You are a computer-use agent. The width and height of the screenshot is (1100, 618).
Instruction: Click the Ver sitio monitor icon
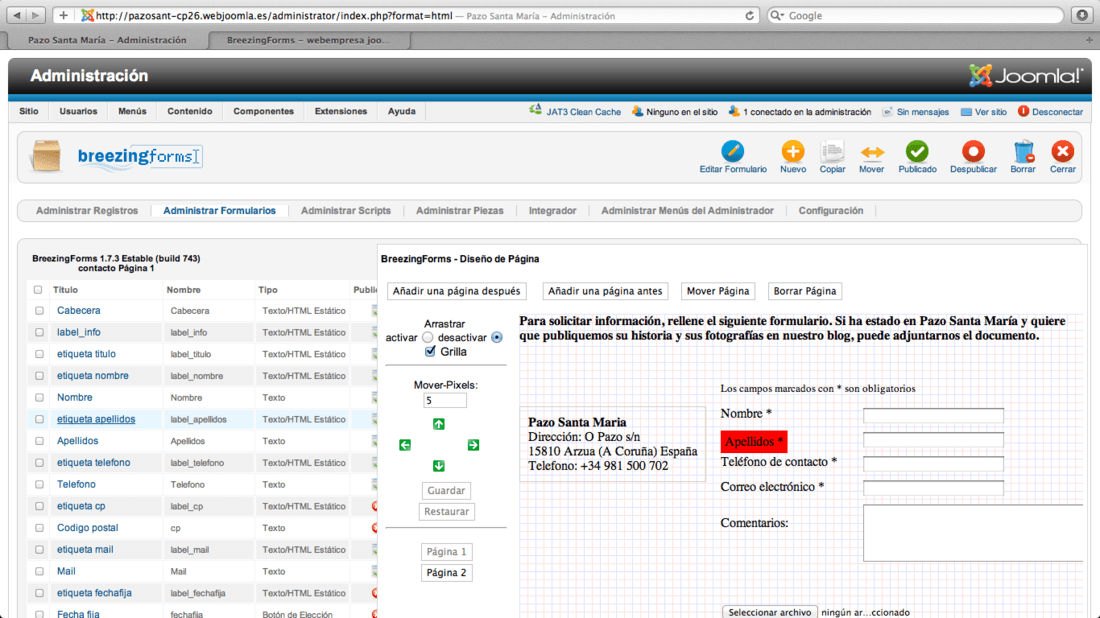coord(966,112)
